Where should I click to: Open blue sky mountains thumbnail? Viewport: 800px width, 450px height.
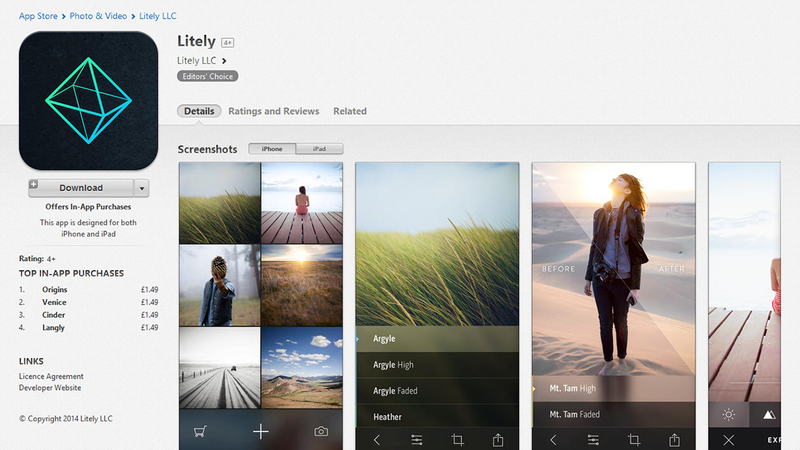click(x=302, y=368)
